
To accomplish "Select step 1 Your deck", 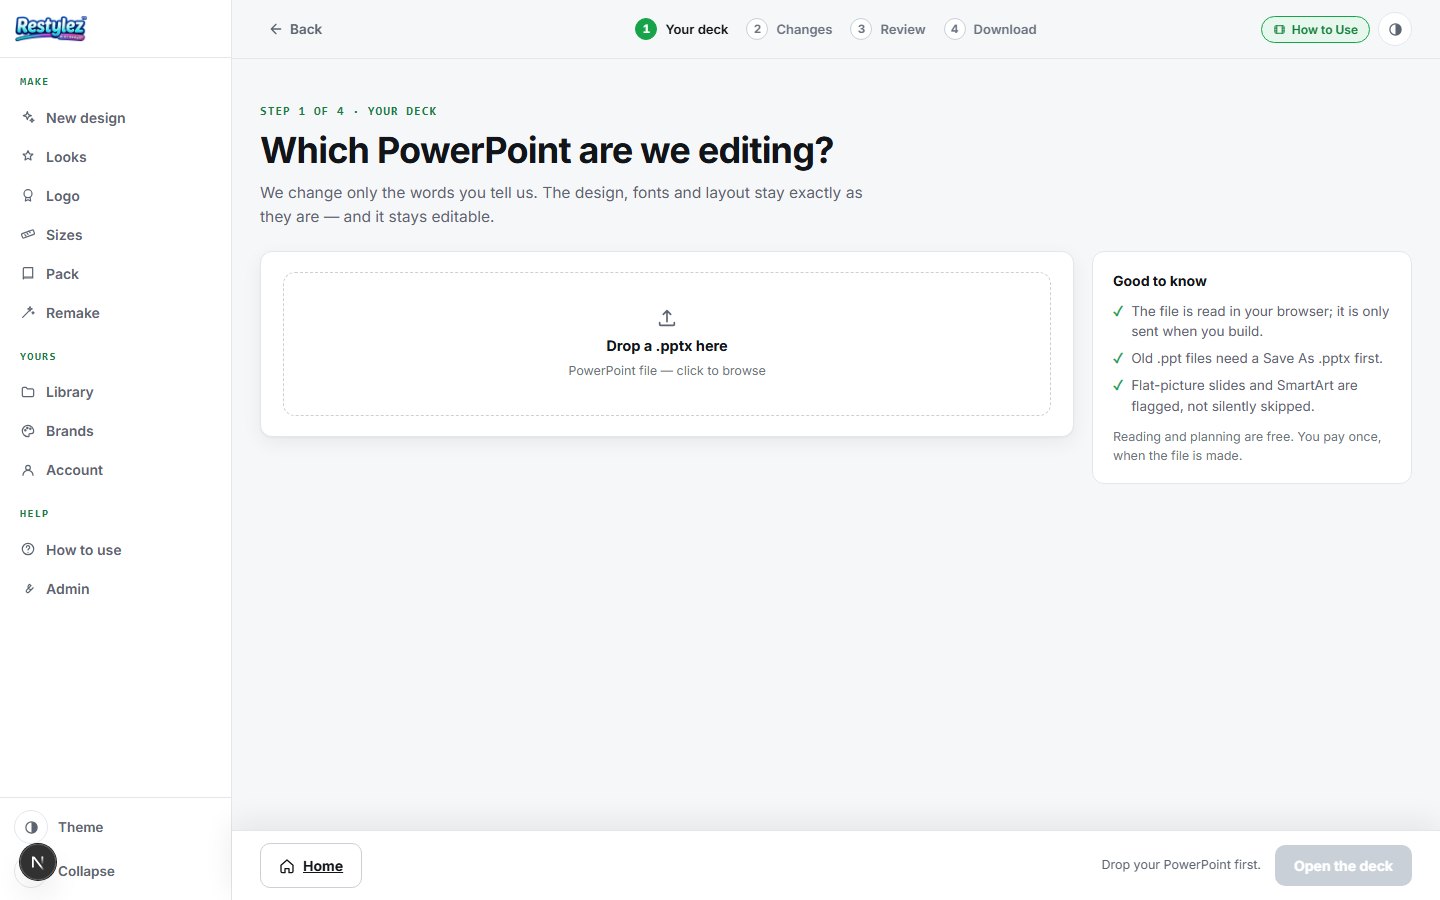I will coord(682,29).
